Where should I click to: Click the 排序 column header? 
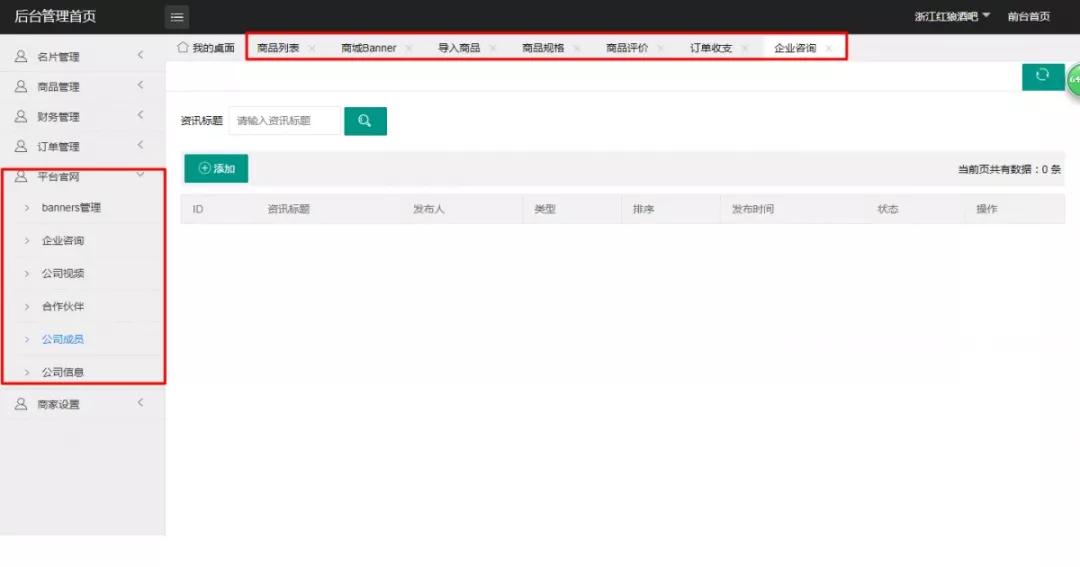643,209
